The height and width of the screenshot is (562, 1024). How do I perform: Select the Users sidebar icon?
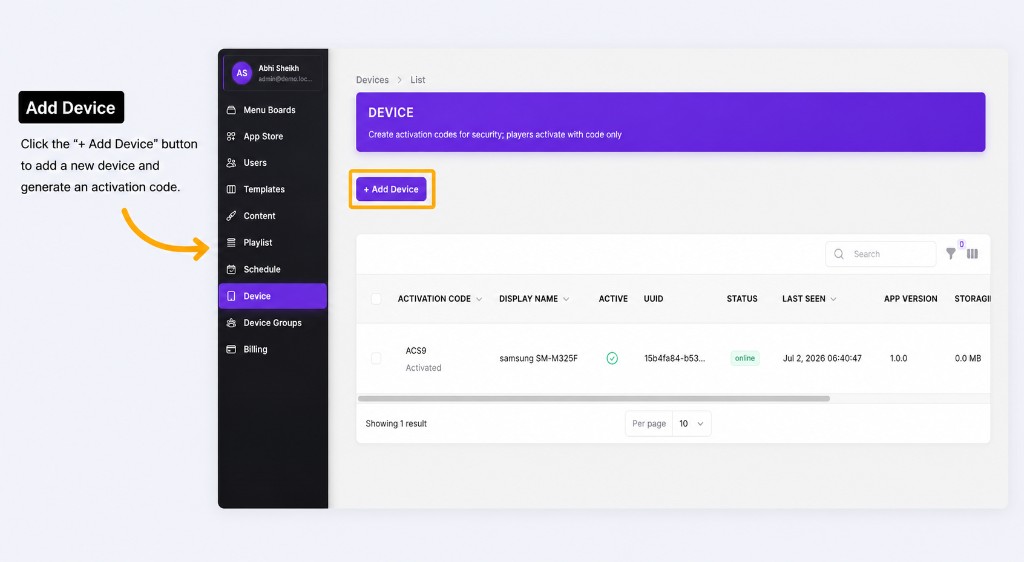(231, 163)
